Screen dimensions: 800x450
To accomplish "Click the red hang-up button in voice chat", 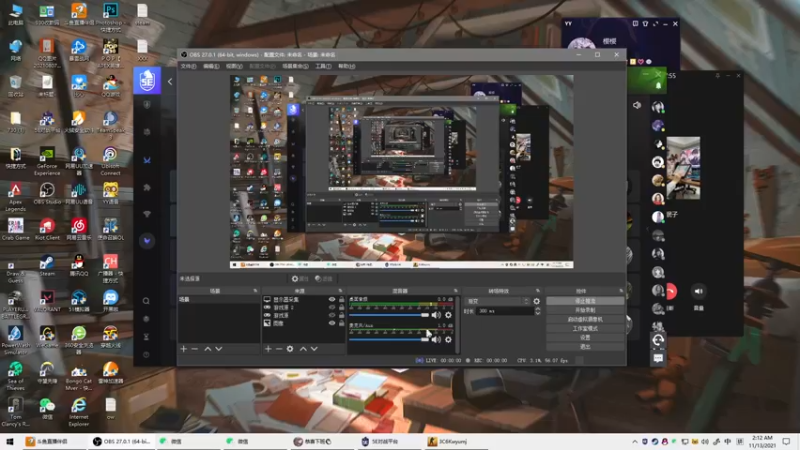I will click(671, 291).
